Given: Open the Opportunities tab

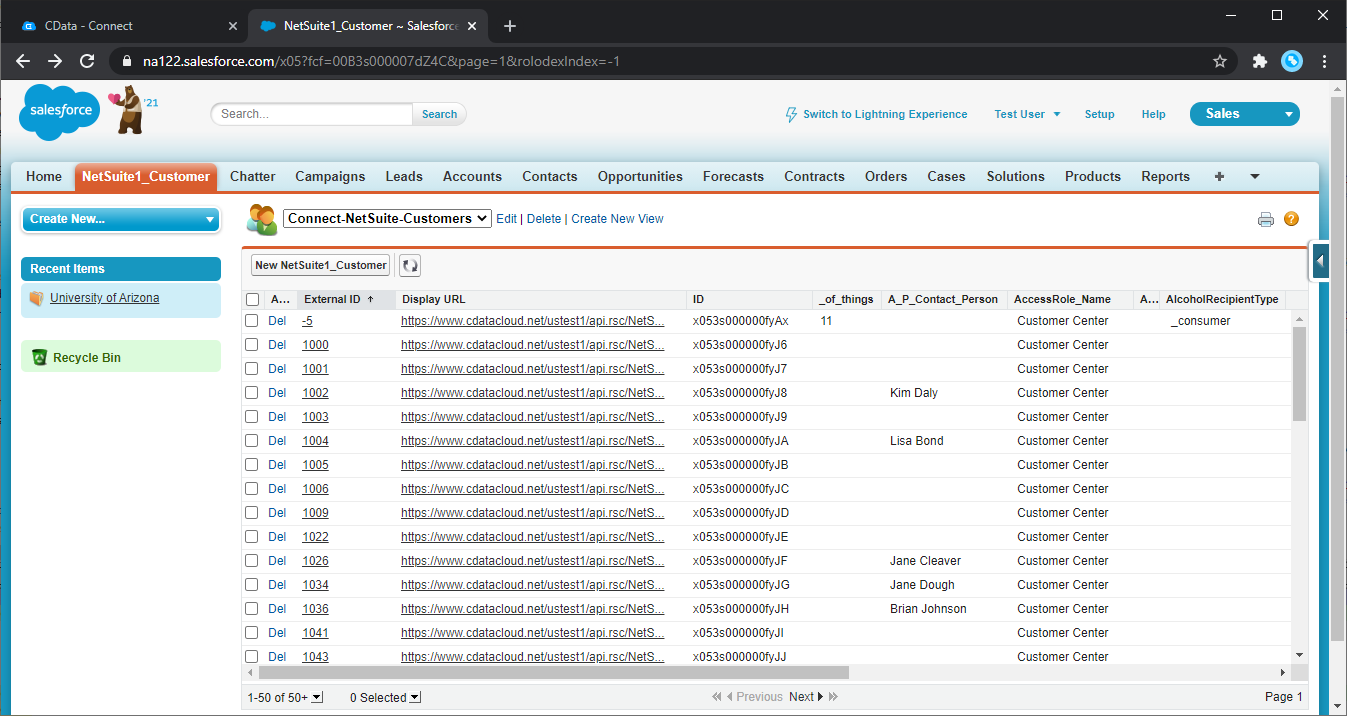Looking at the screenshot, I should [x=640, y=176].
